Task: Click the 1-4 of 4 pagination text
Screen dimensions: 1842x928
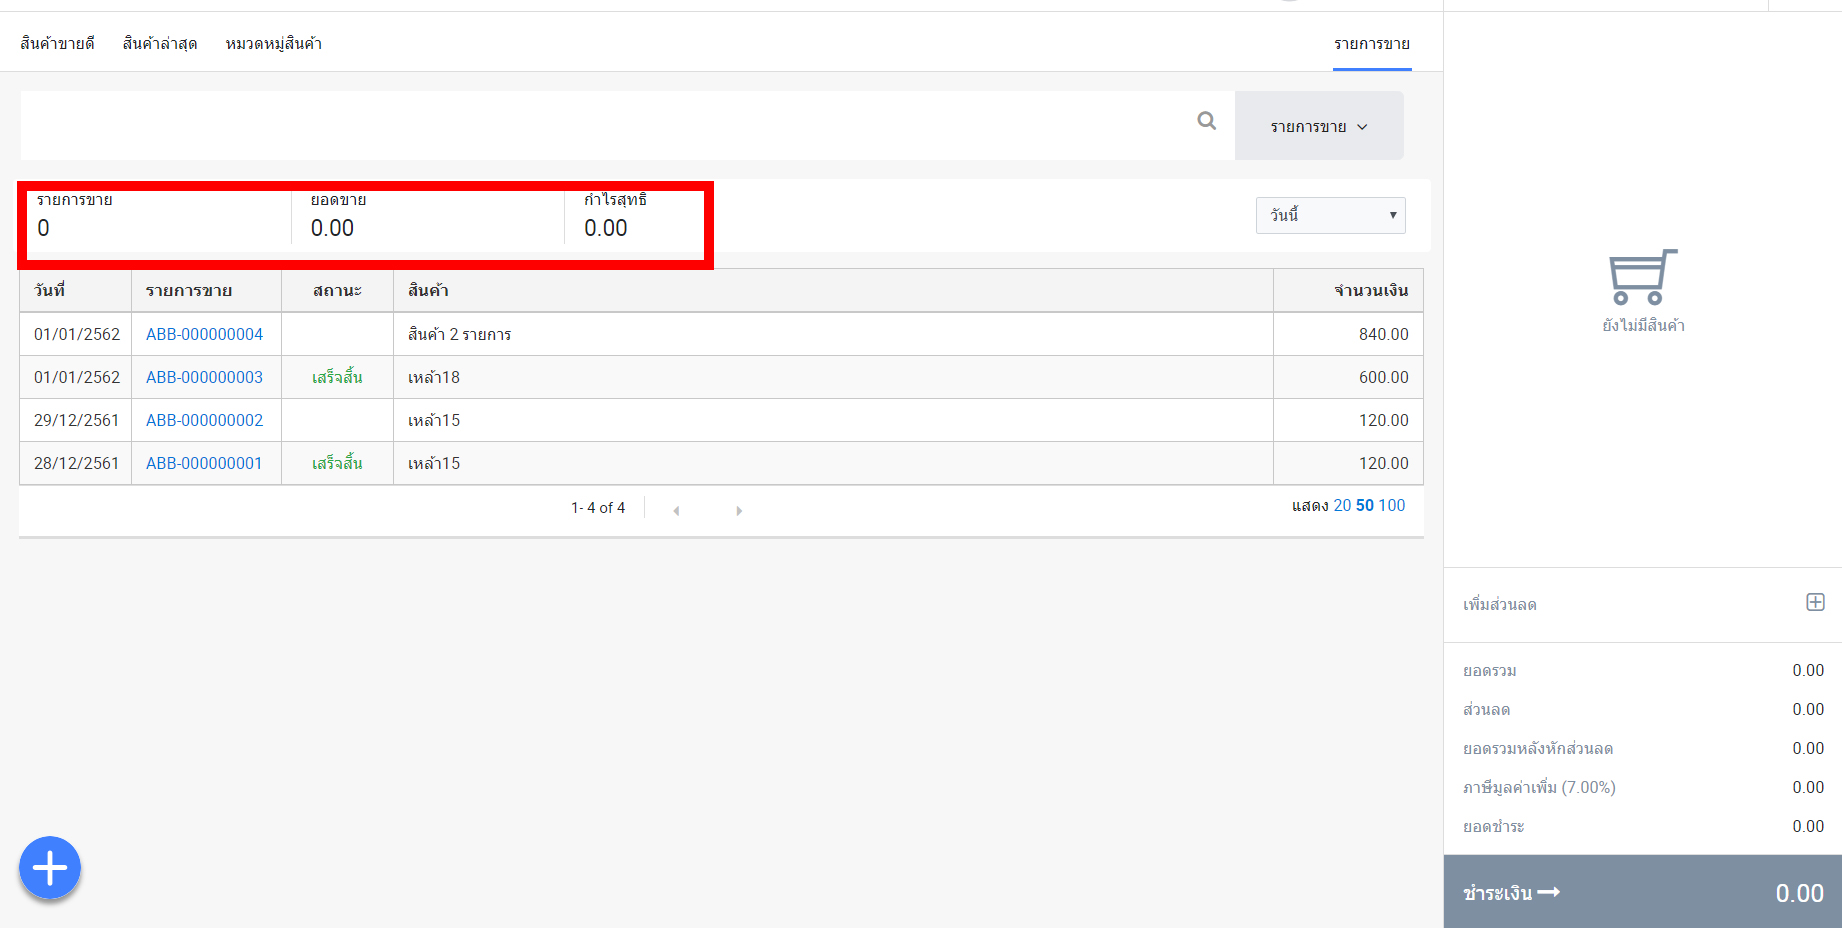Action: coord(598,508)
